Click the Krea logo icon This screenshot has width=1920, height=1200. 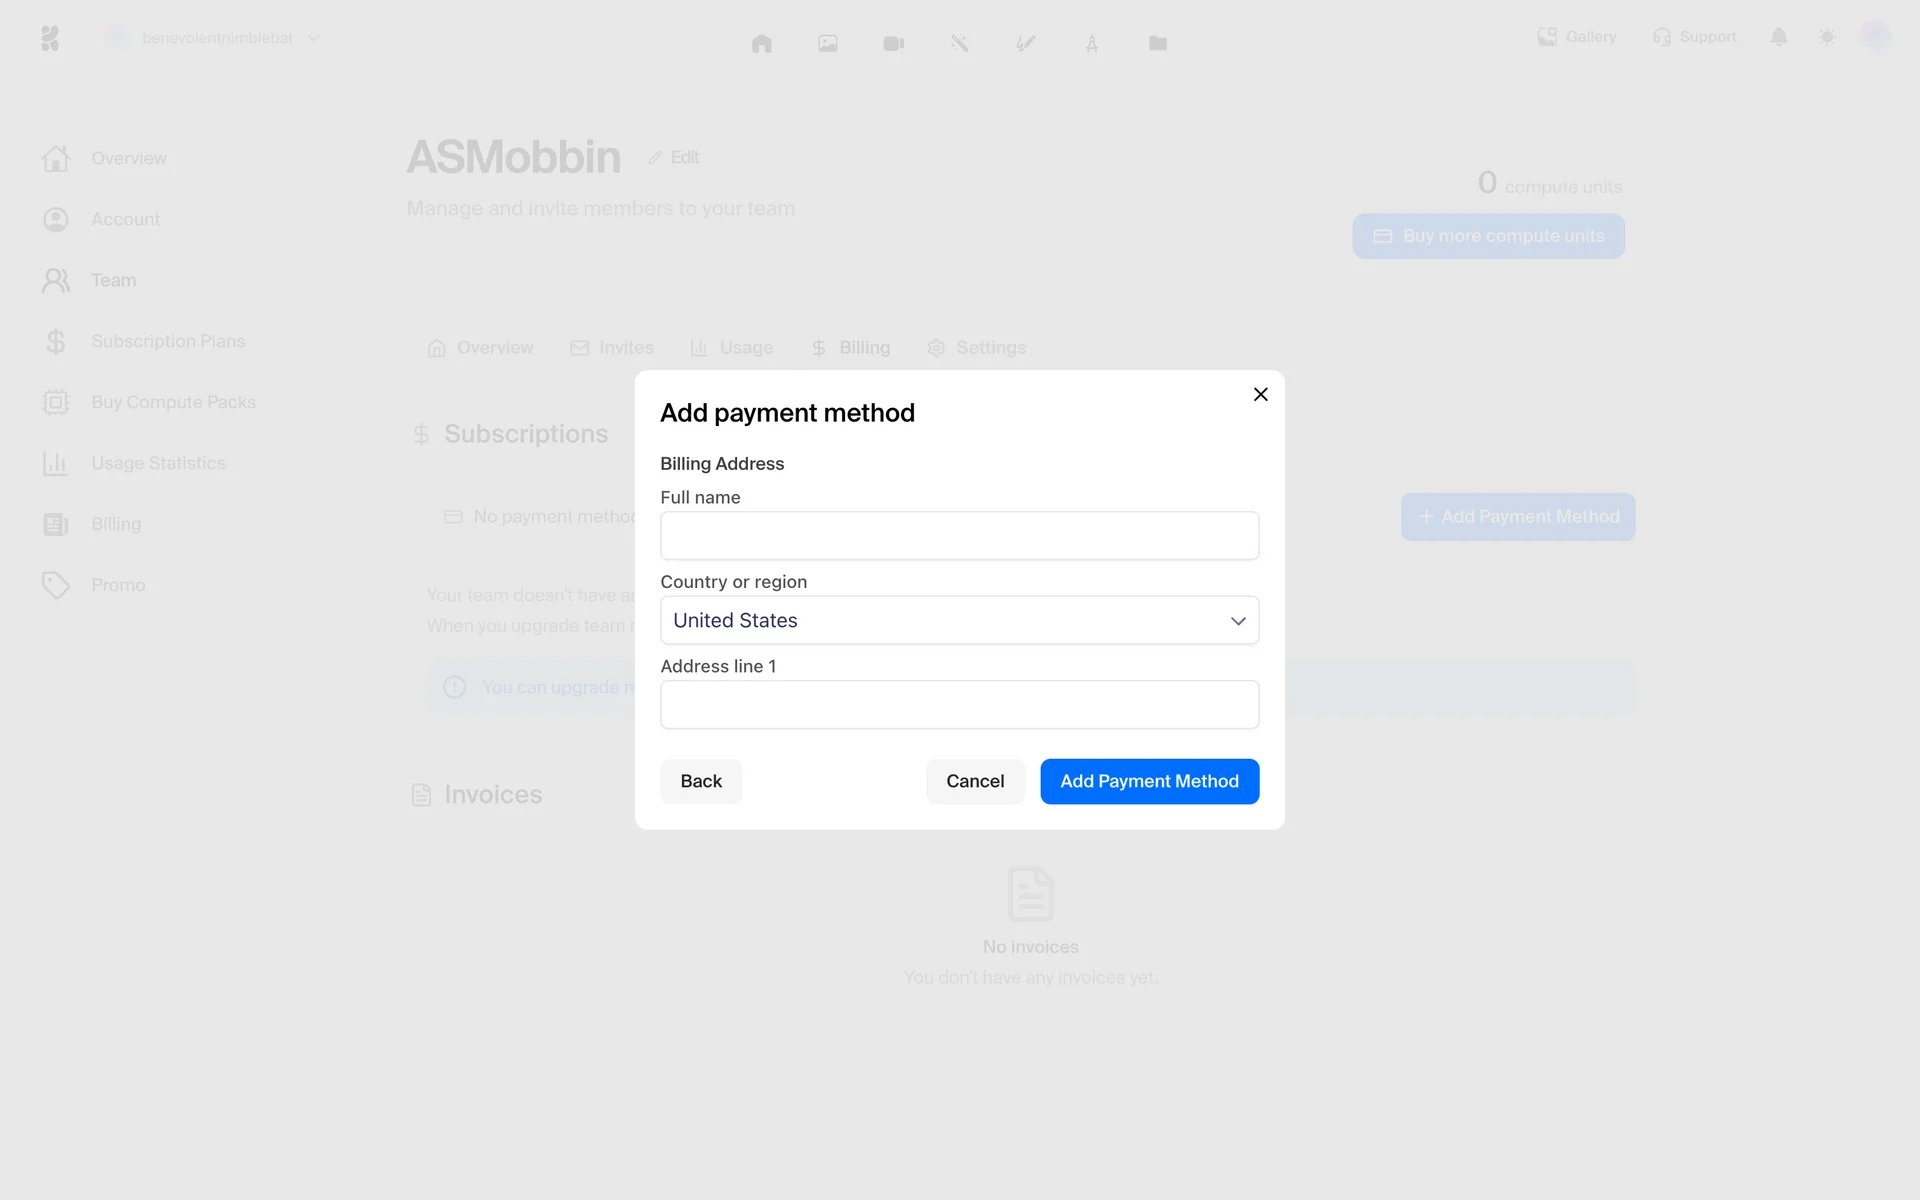tap(50, 38)
